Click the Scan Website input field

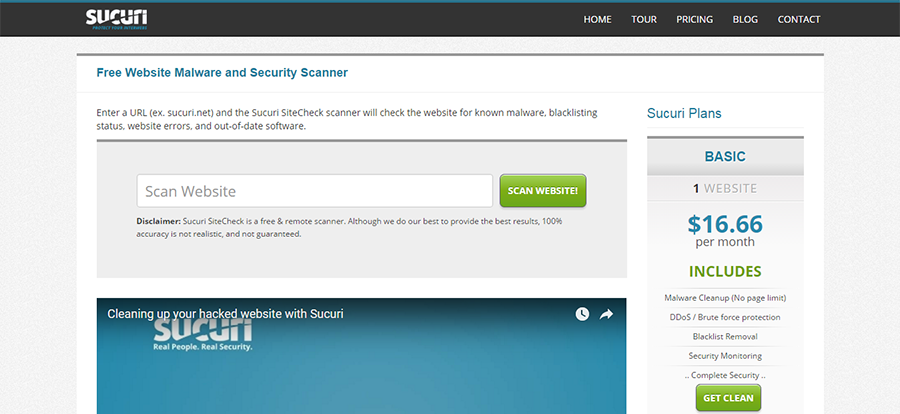314,191
